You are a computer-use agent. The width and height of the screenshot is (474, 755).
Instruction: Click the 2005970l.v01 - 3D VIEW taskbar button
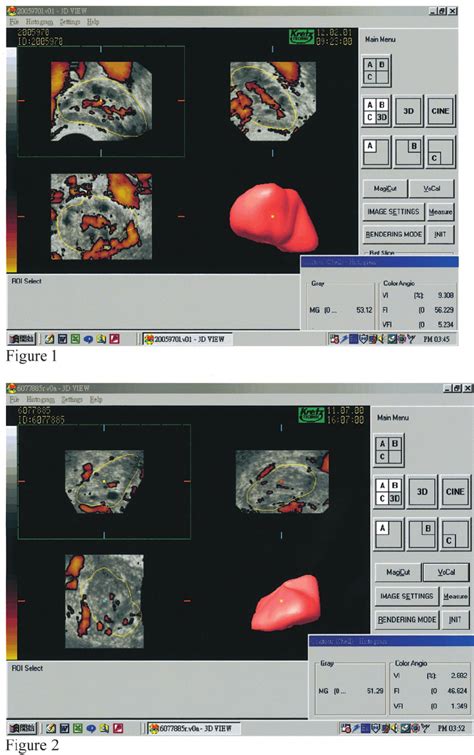coord(188,339)
